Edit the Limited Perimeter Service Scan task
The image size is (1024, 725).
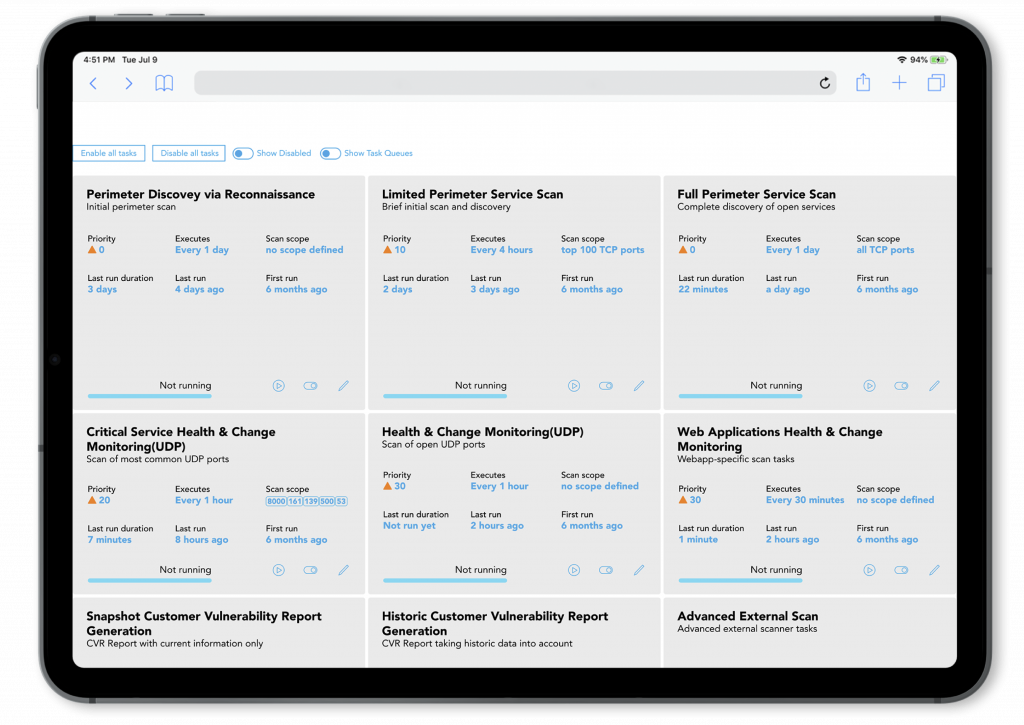click(x=639, y=386)
